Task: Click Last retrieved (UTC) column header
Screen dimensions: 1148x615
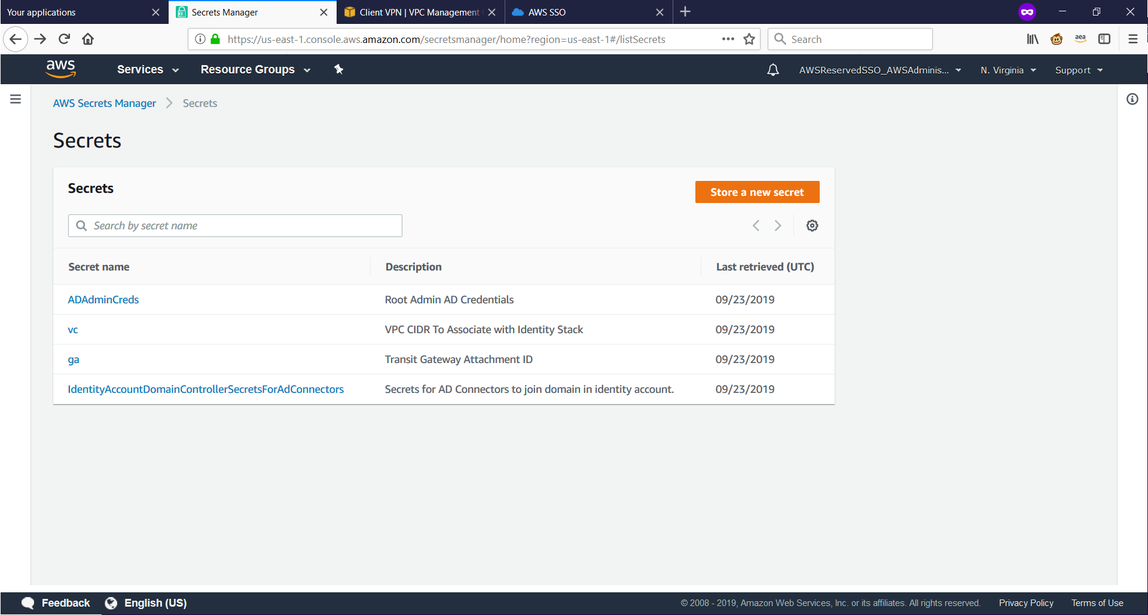Action: point(765,266)
